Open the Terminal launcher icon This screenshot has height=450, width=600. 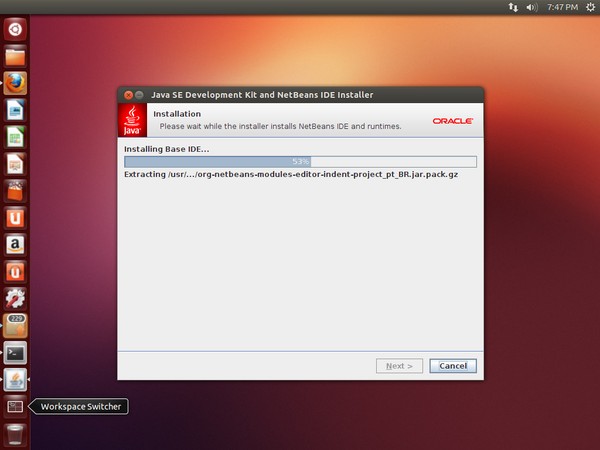click(x=15, y=353)
